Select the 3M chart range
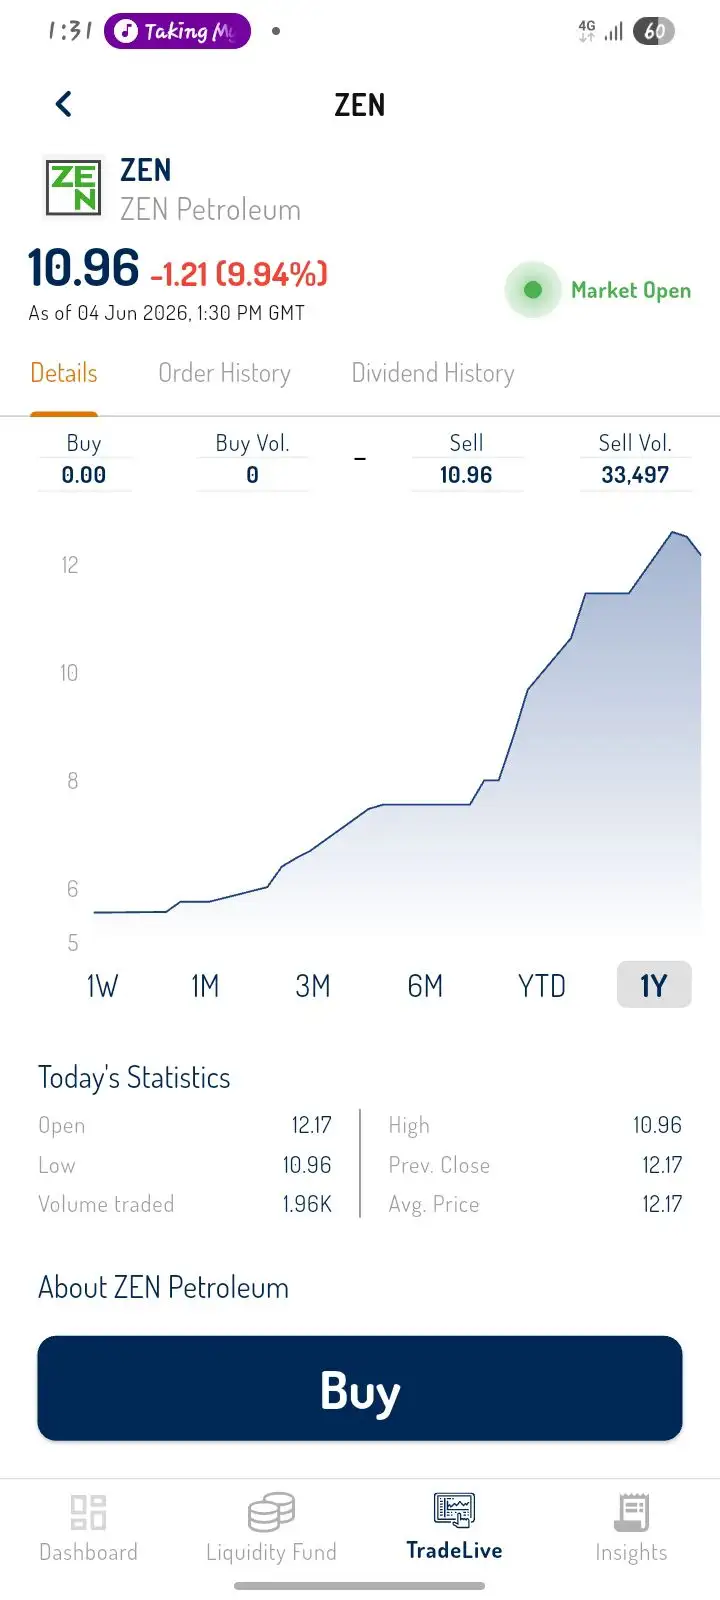This screenshot has height=1600, width=720. 313,986
